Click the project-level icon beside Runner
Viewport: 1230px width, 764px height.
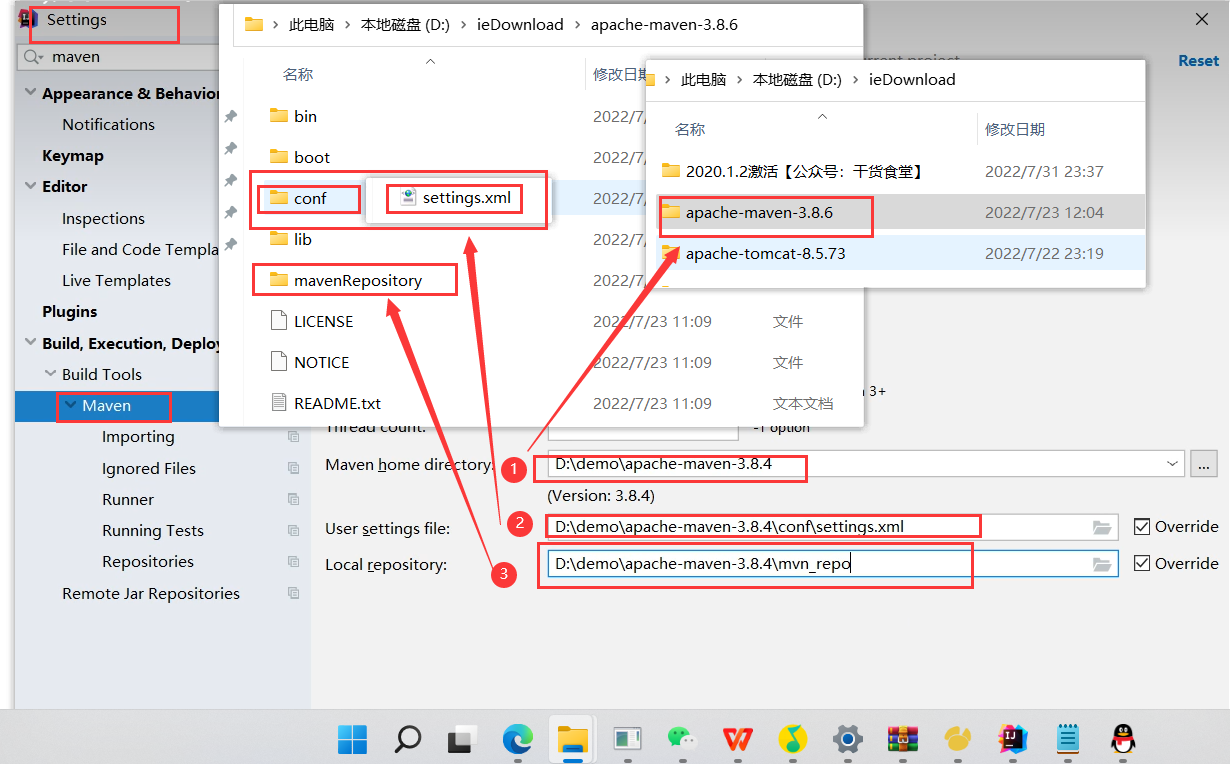pyautogui.click(x=293, y=499)
